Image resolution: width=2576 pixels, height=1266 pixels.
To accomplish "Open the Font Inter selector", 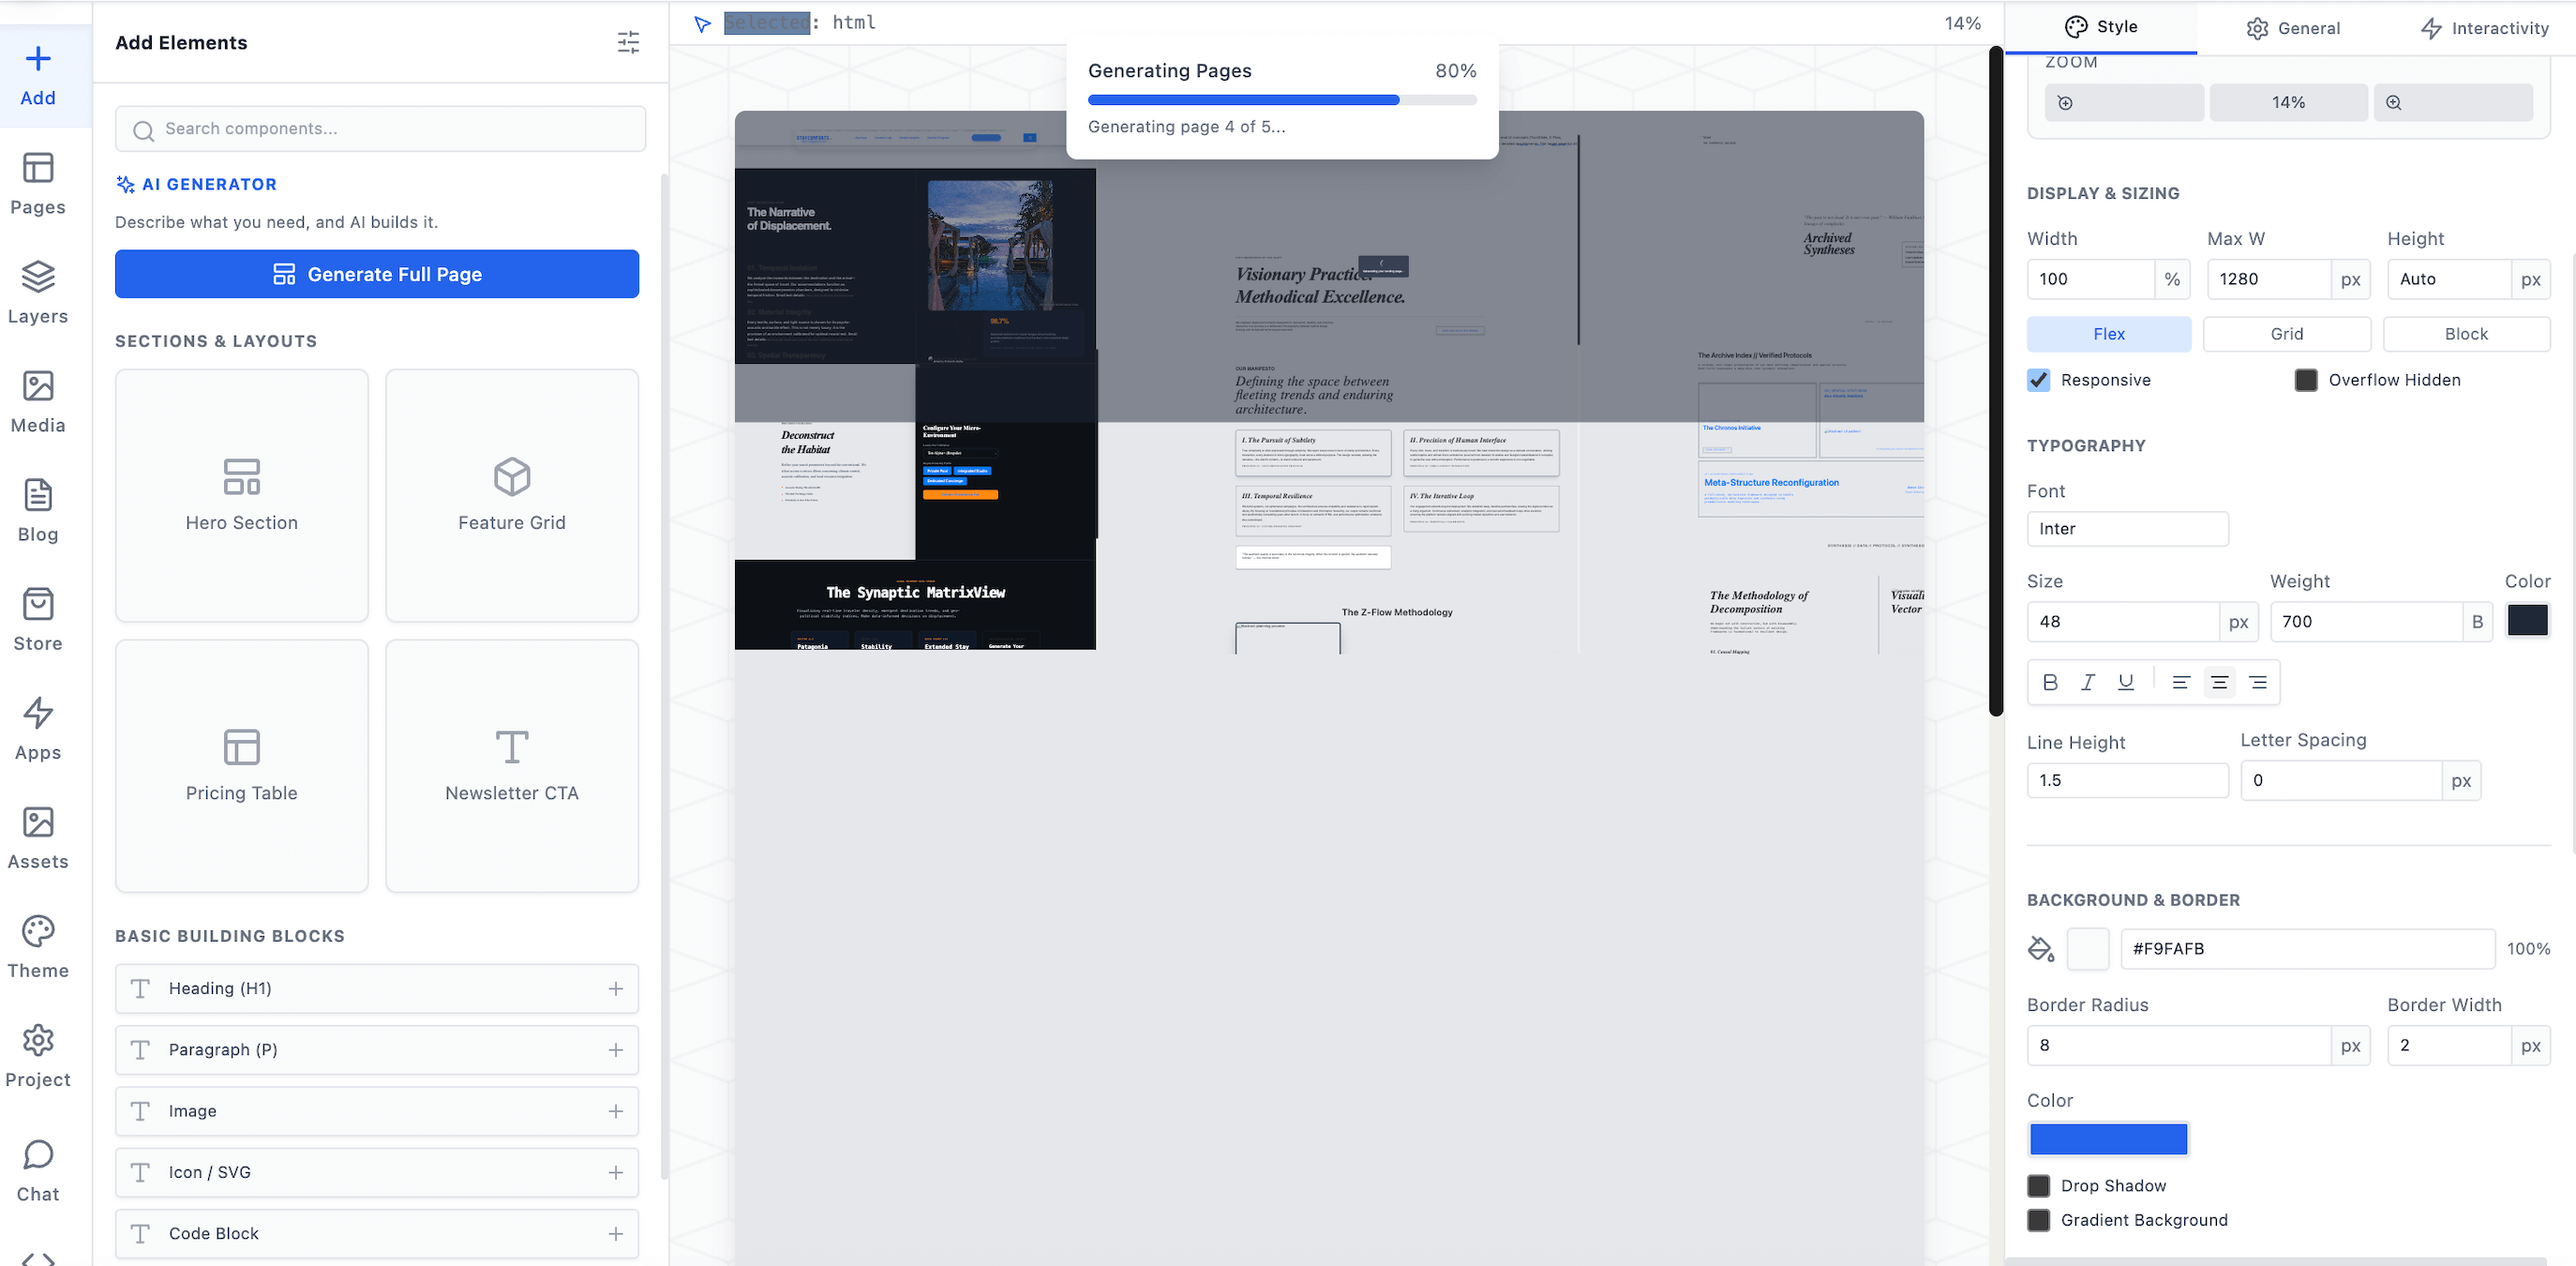I will pyautogui.click(x=2127, y=529).
